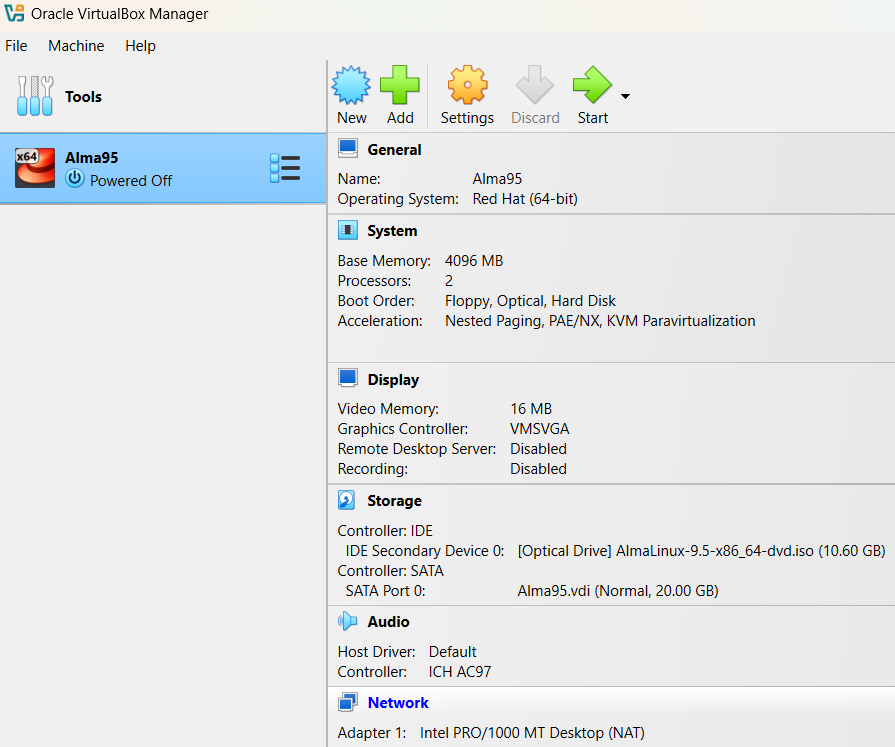Open the Alma95 machine tools list icon
895x747 pixels.
pos(285,168)
